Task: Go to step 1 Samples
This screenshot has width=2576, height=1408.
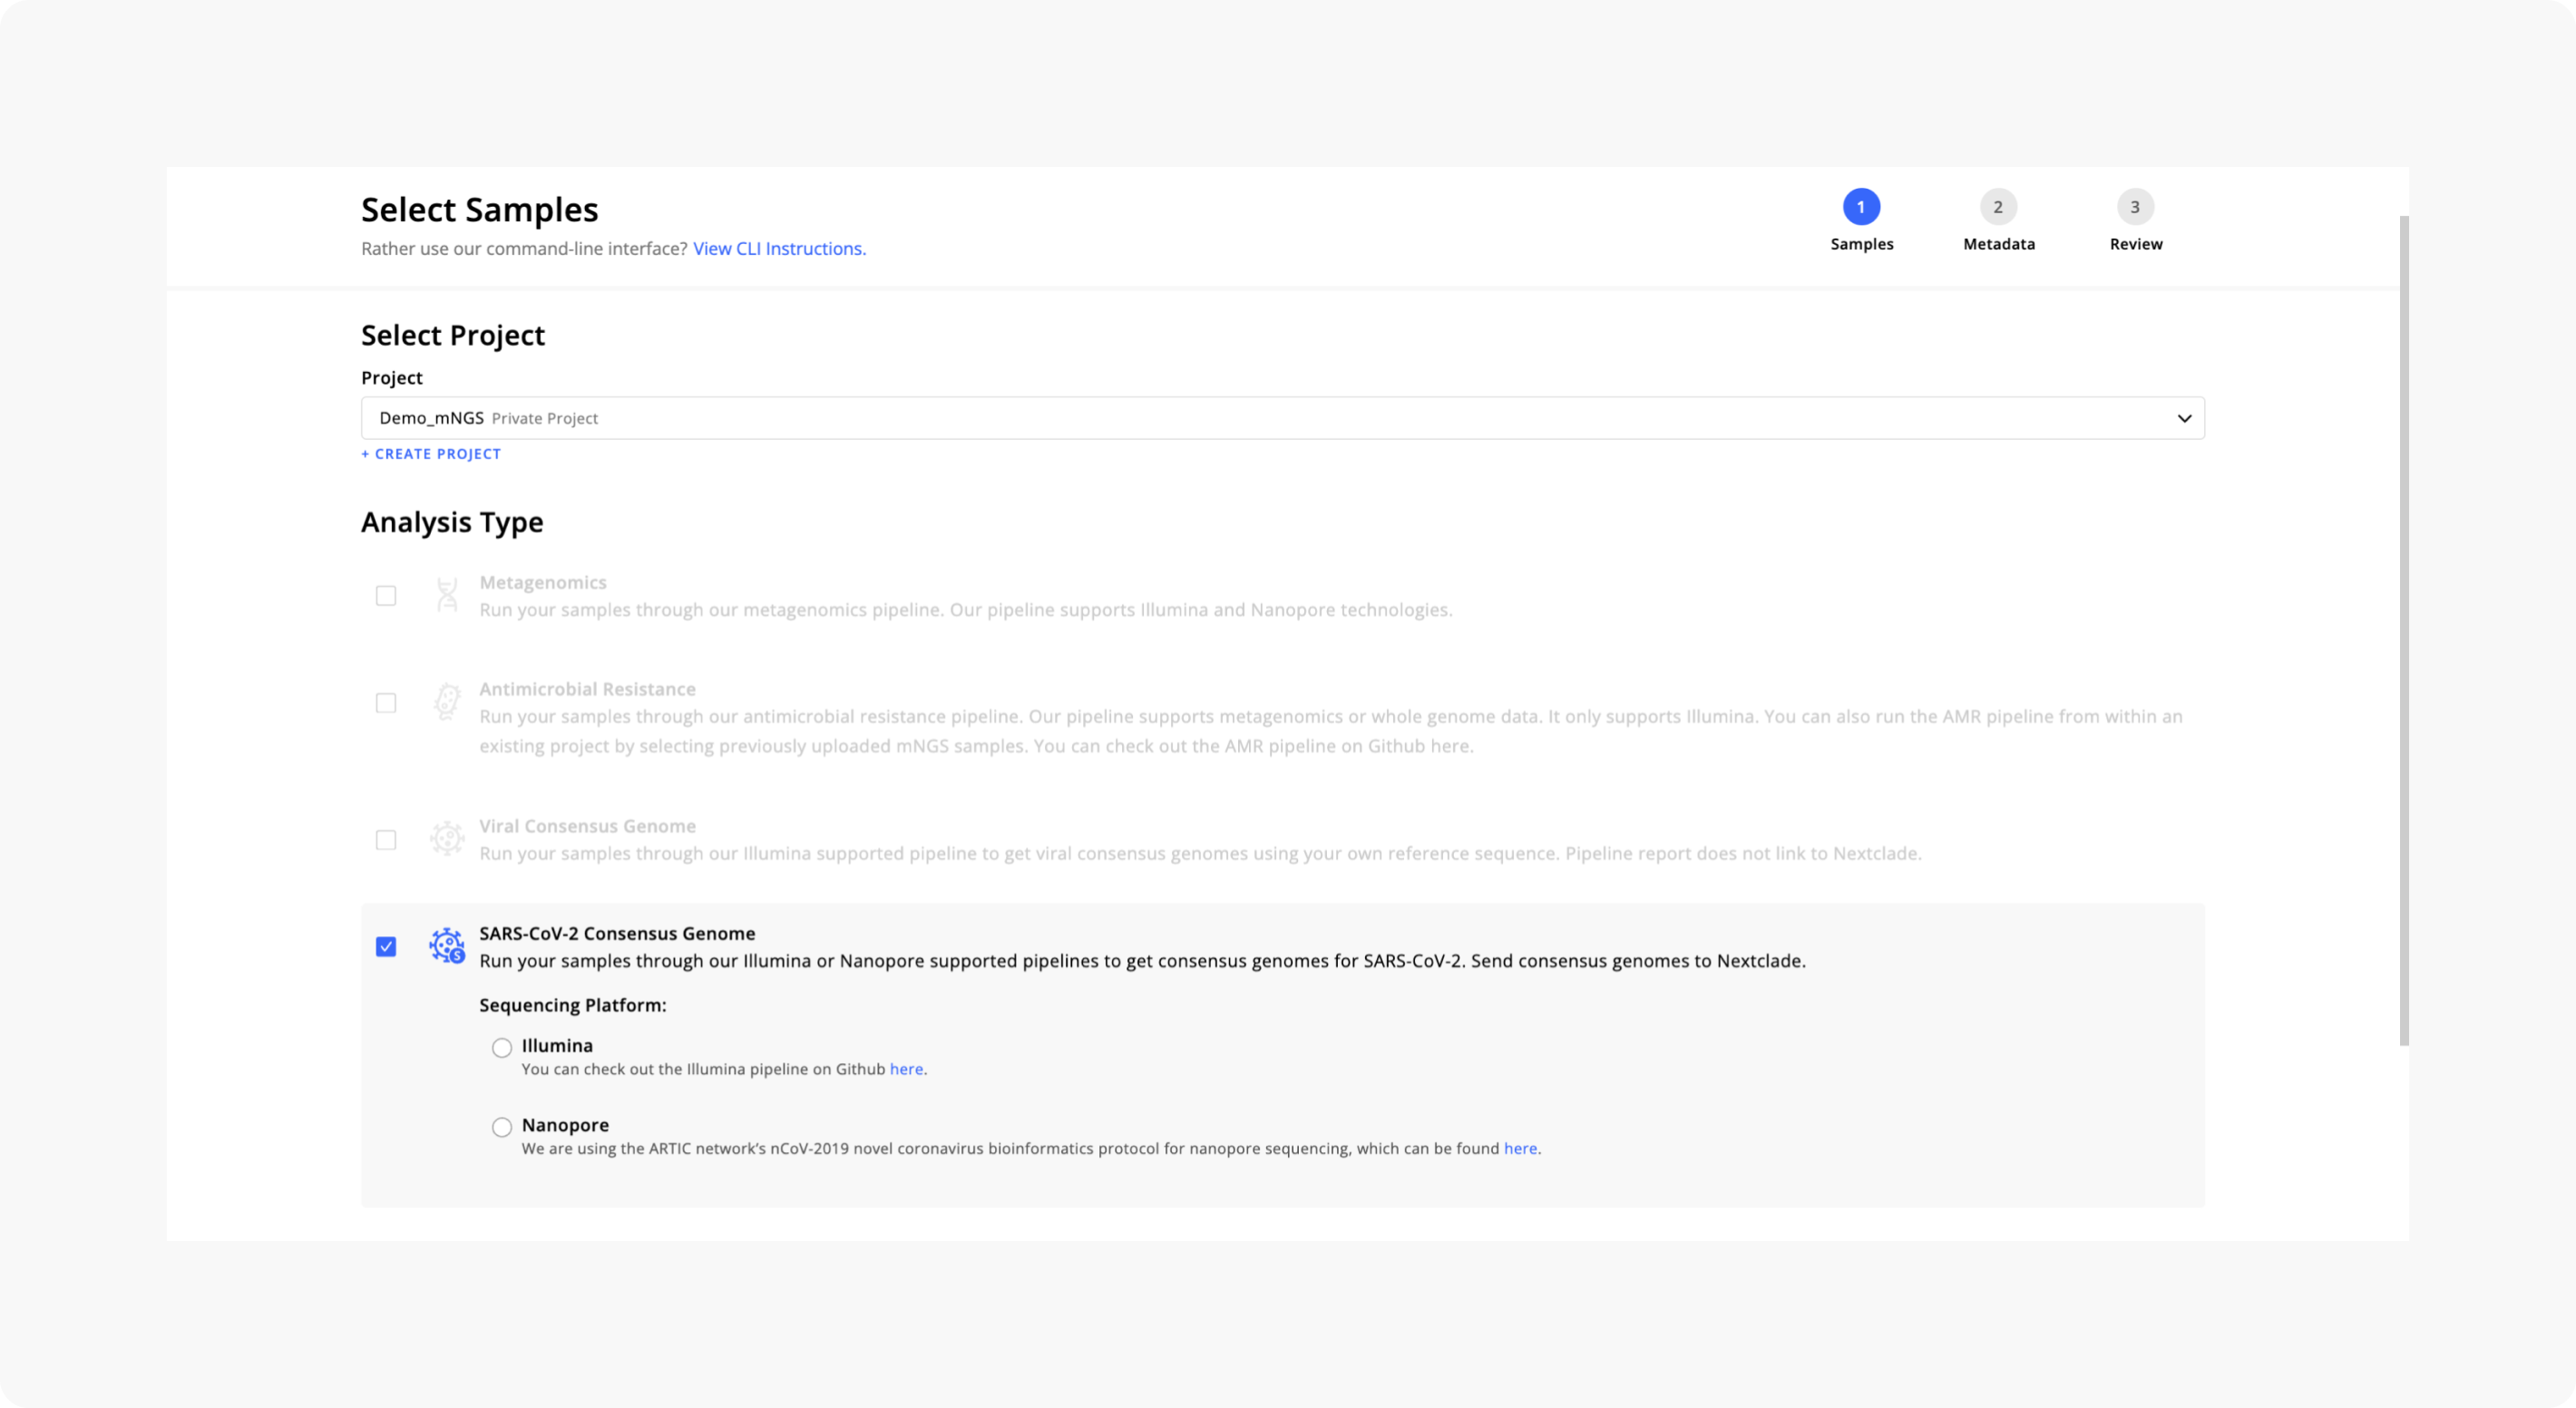Action: pos(1861,221)
